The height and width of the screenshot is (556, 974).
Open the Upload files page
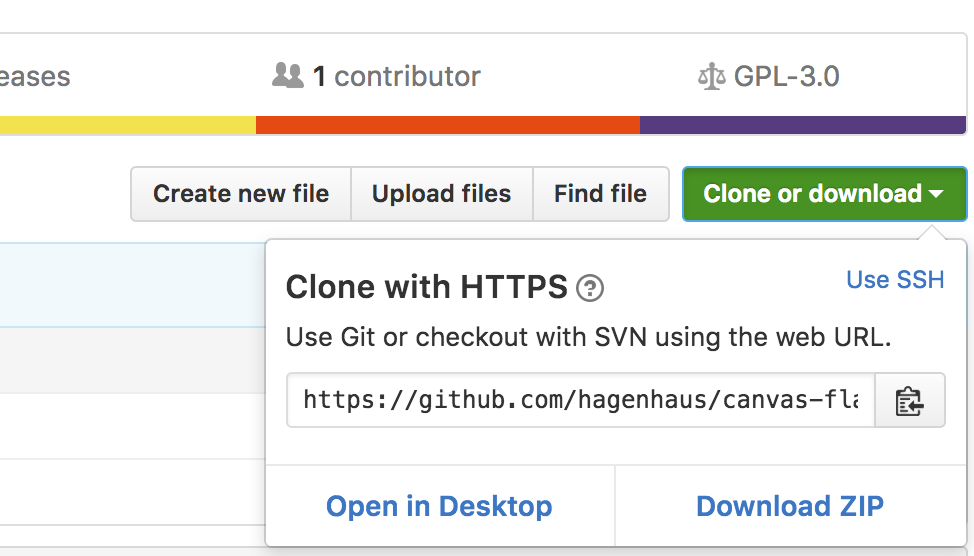click(x=441, y=194)
